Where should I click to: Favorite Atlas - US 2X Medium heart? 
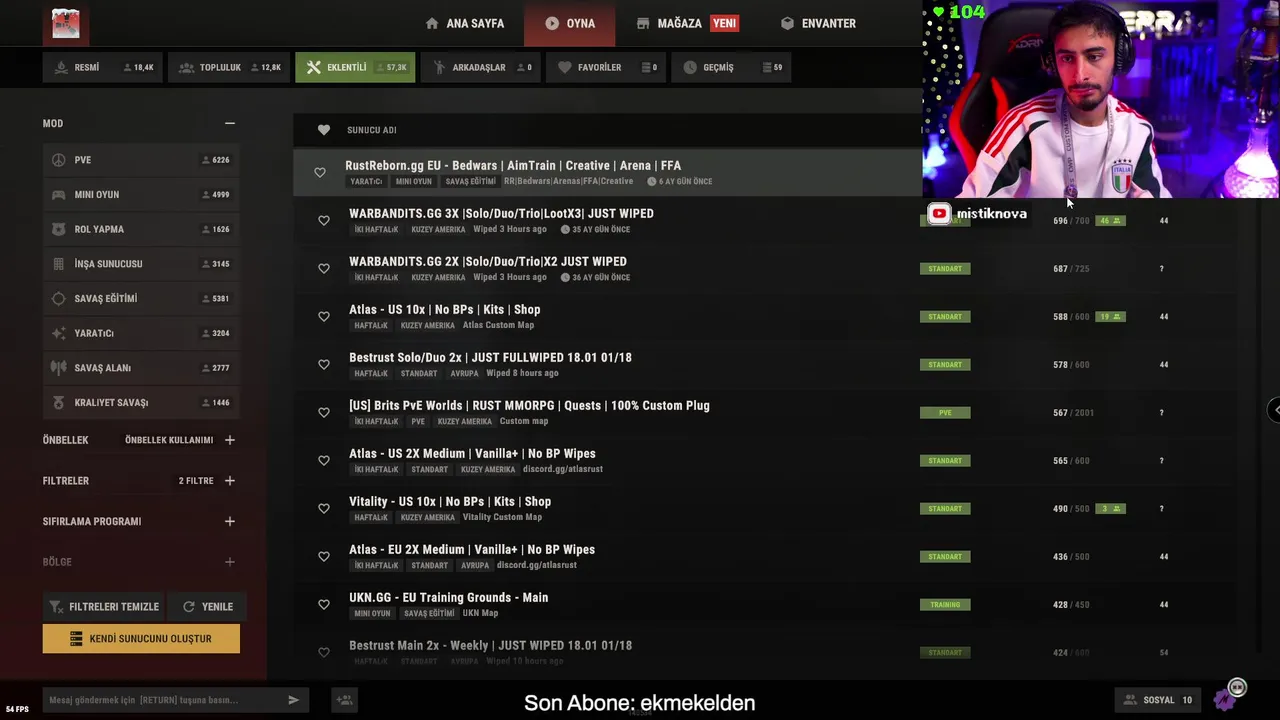[324, 461]
